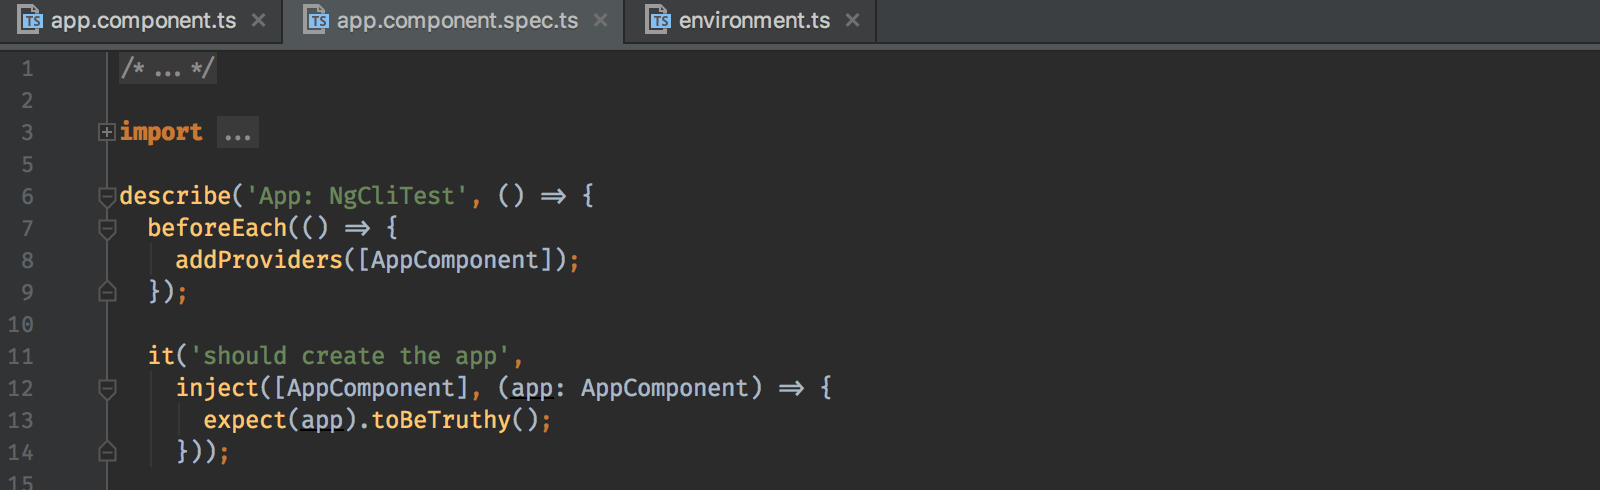Screen dimensions: 1600x490
Task: Switch to the environment.ts tab
Action: pyautogui.click(x=751, y=21)
